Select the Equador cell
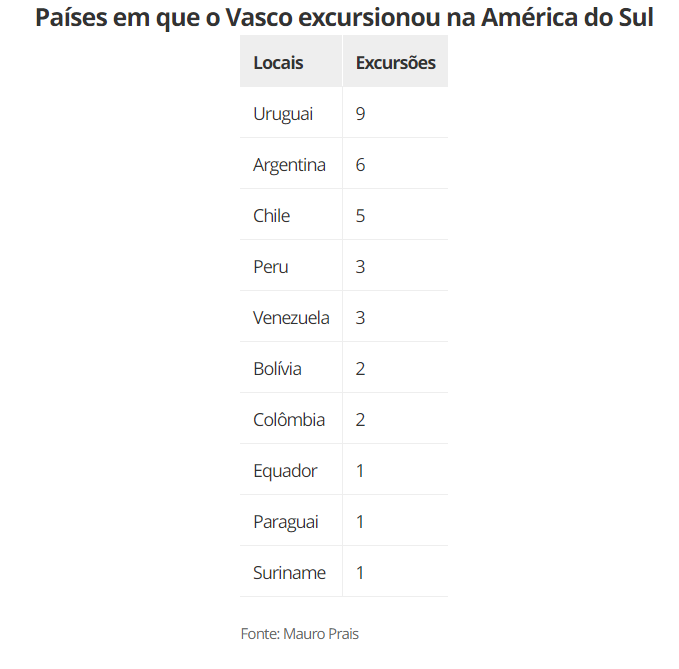This screenshot has height=669, width=679. pyautogui.click(x=285, y=471)
